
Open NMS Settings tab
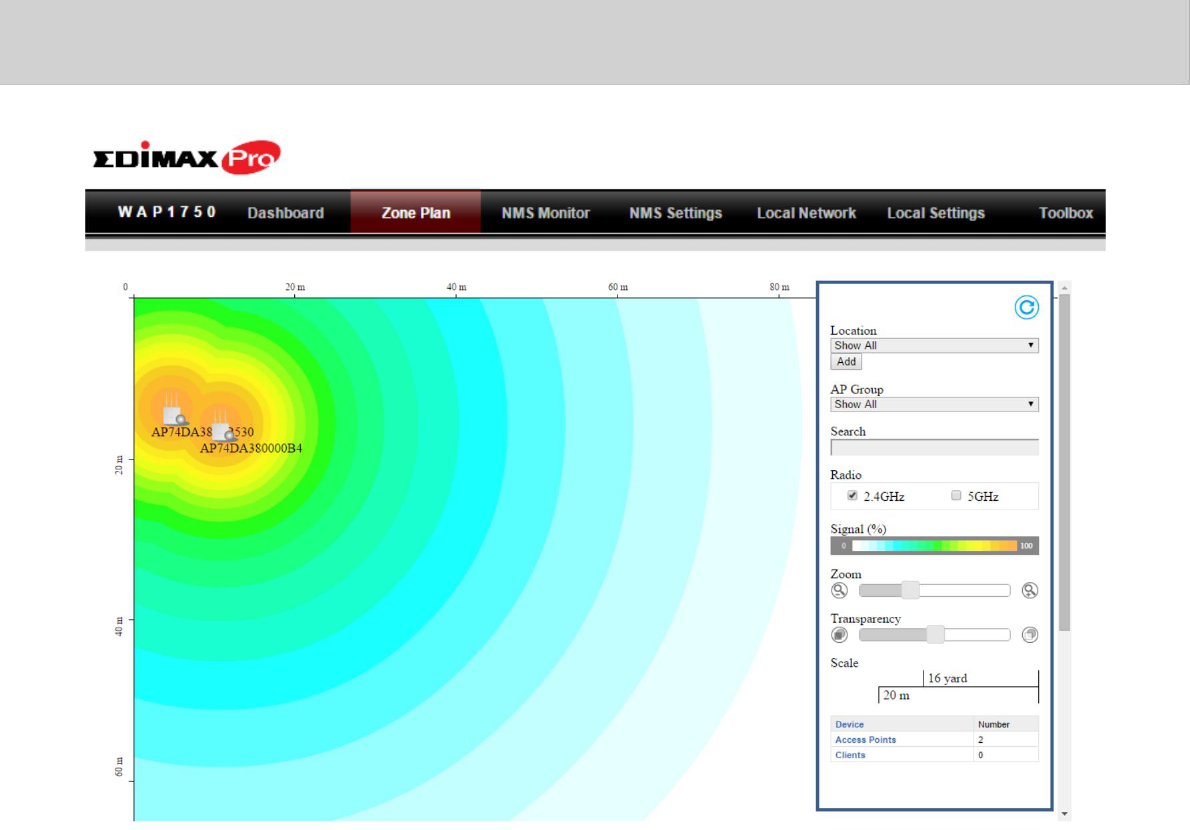(x=675, y=213)
